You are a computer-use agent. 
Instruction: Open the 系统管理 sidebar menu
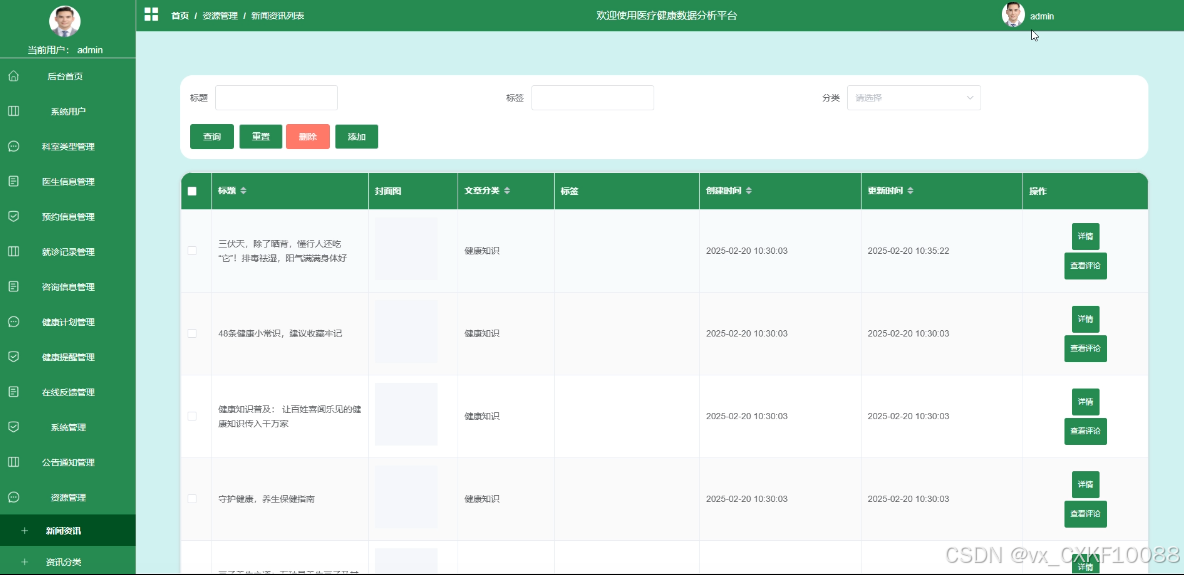point(68,427)
